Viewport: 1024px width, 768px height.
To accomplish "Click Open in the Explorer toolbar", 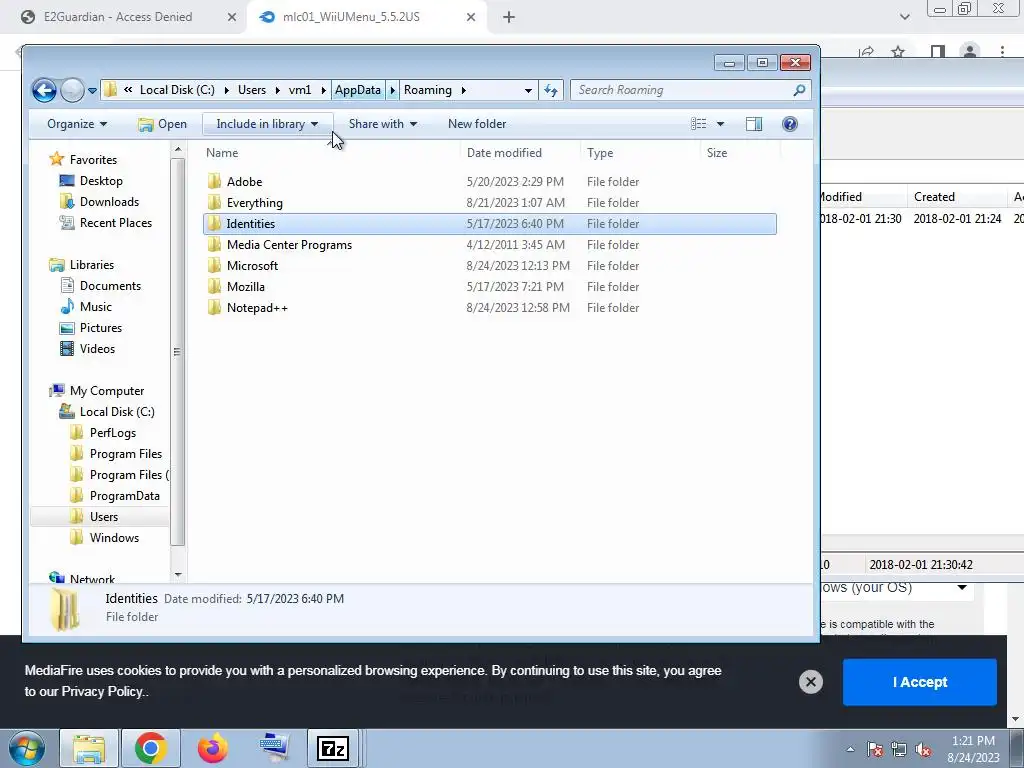I will point(163,124).
